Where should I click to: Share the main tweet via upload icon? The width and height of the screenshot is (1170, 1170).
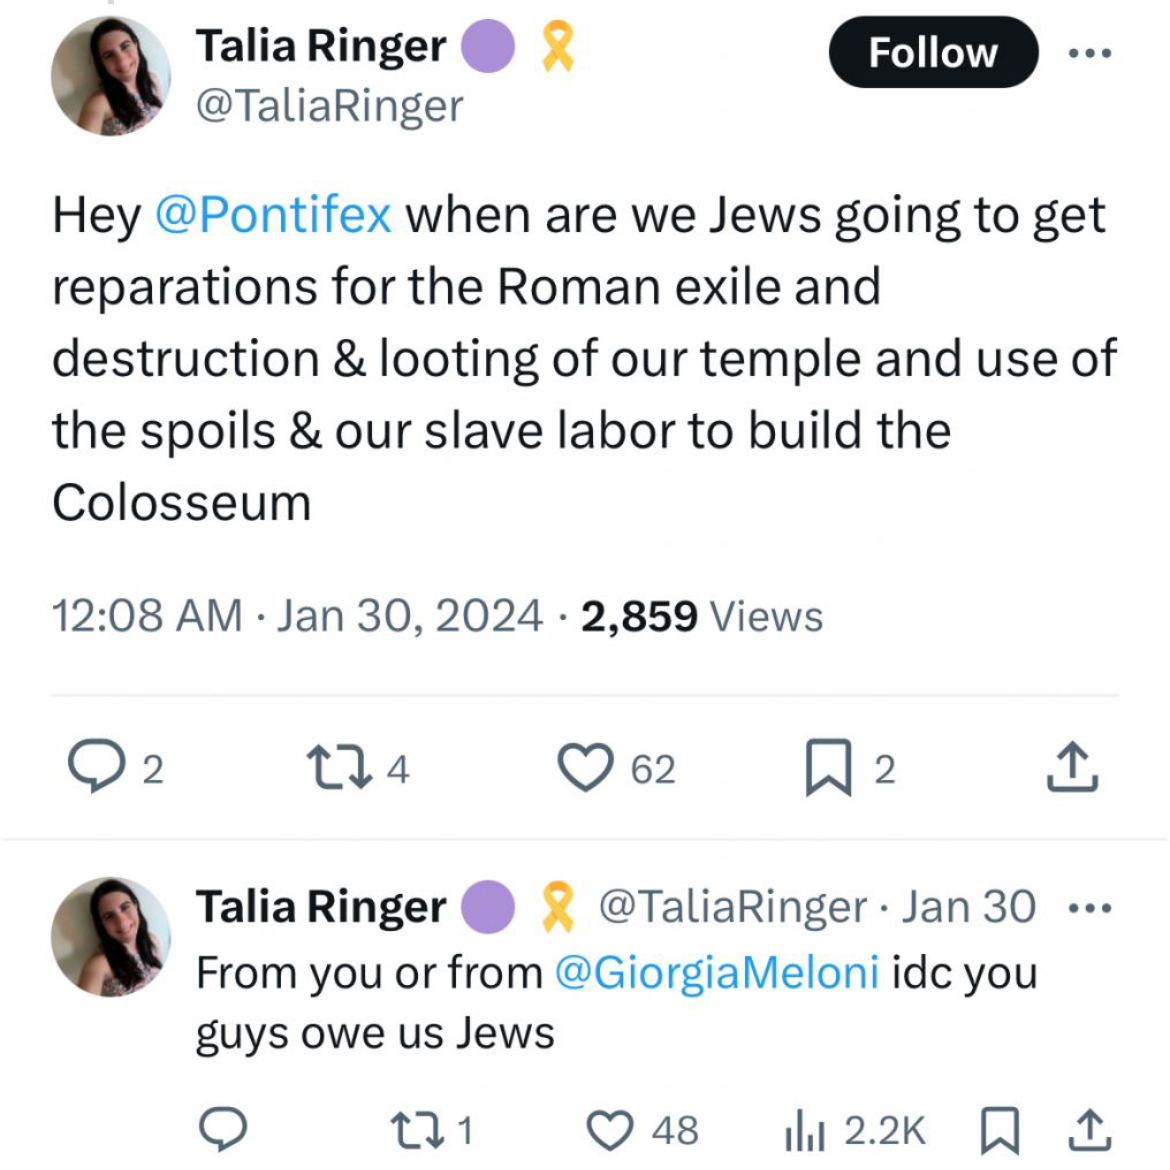[x=1072, y=766]
